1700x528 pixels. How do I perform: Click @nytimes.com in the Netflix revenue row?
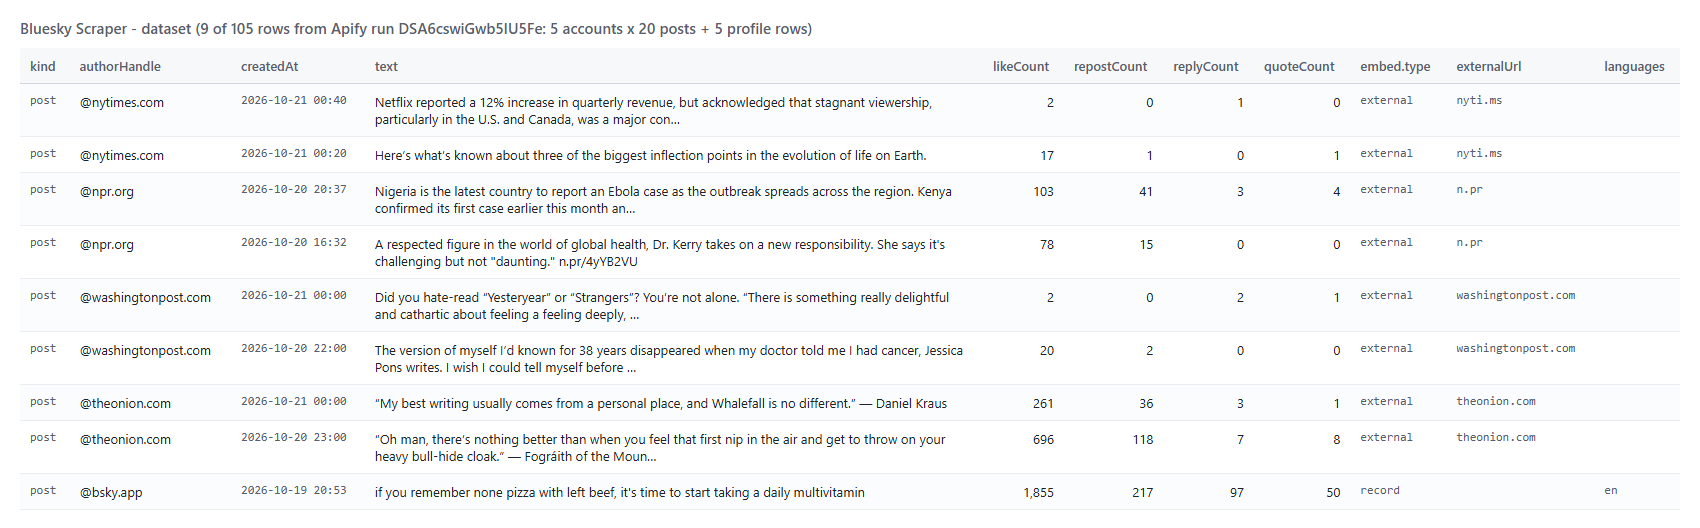click(122, 103)
